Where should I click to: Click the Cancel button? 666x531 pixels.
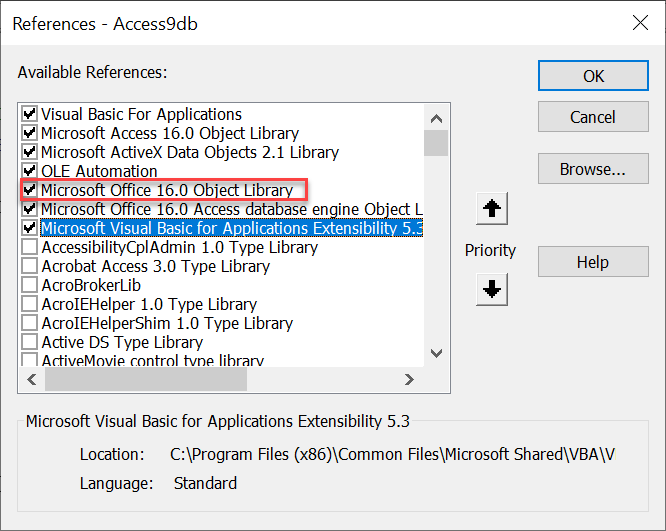(593, 117)
